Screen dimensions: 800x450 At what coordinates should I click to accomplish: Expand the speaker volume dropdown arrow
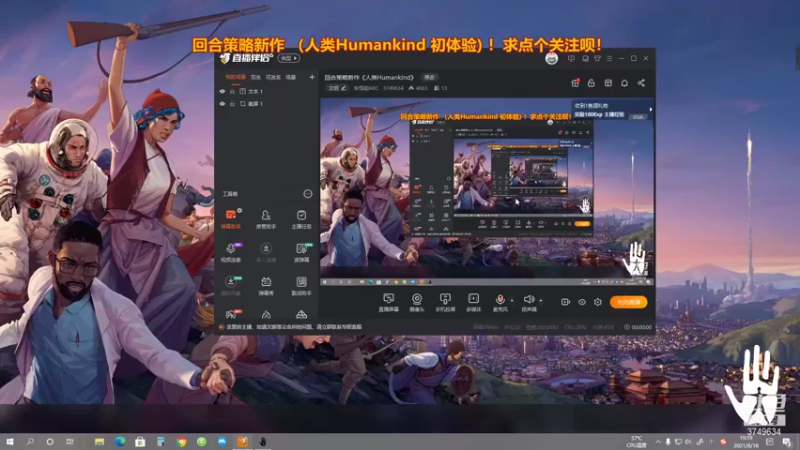pos(541,301)
